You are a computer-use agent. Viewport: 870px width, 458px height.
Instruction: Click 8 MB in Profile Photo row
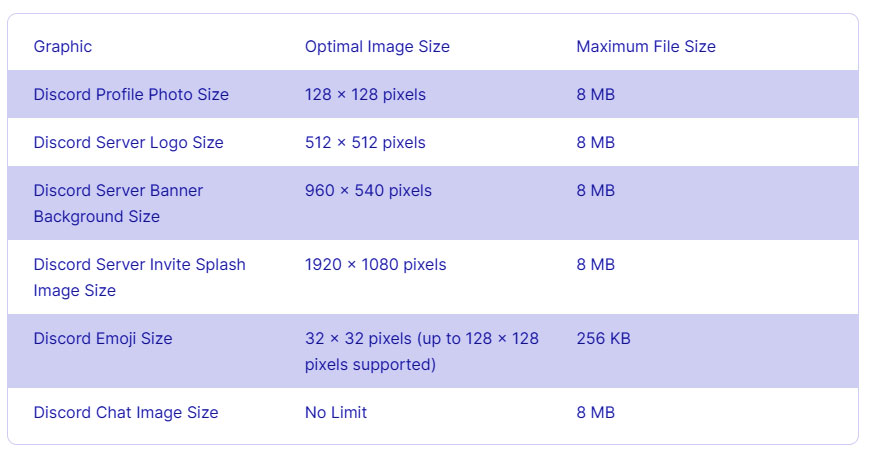595,94
